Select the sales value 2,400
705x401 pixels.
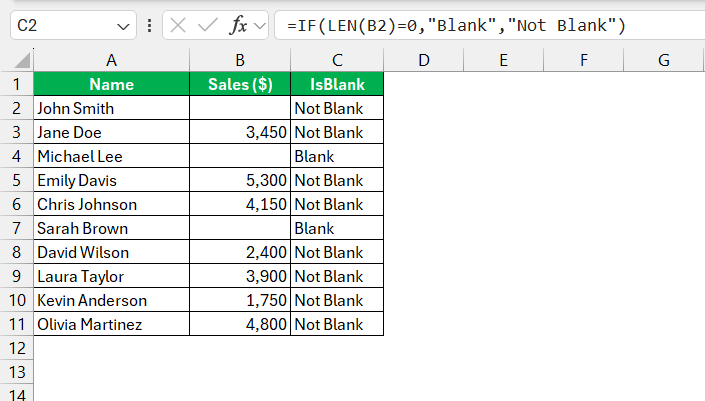[x=240, y=252]
